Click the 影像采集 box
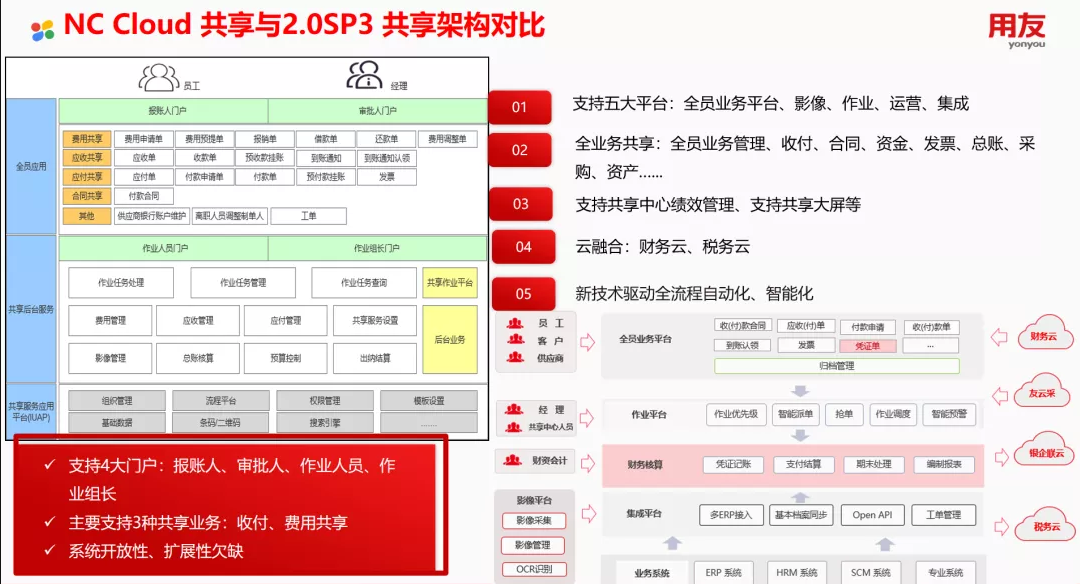Viewport: 1080px width, 584px height. [x=534, y=521]
